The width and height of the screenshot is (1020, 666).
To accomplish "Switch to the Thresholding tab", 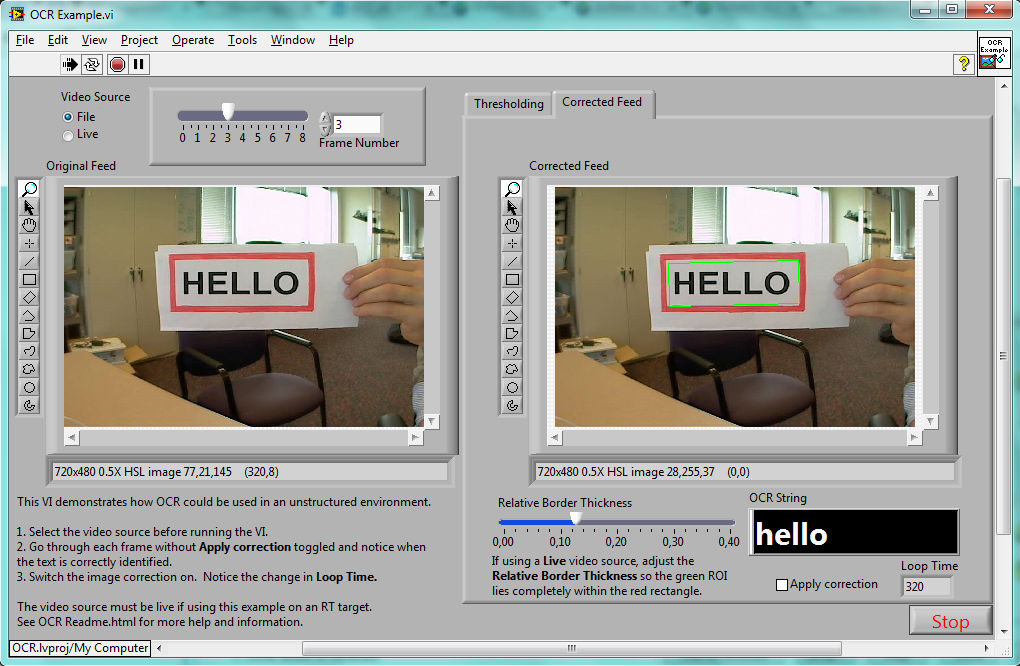I will pos(508,104).
